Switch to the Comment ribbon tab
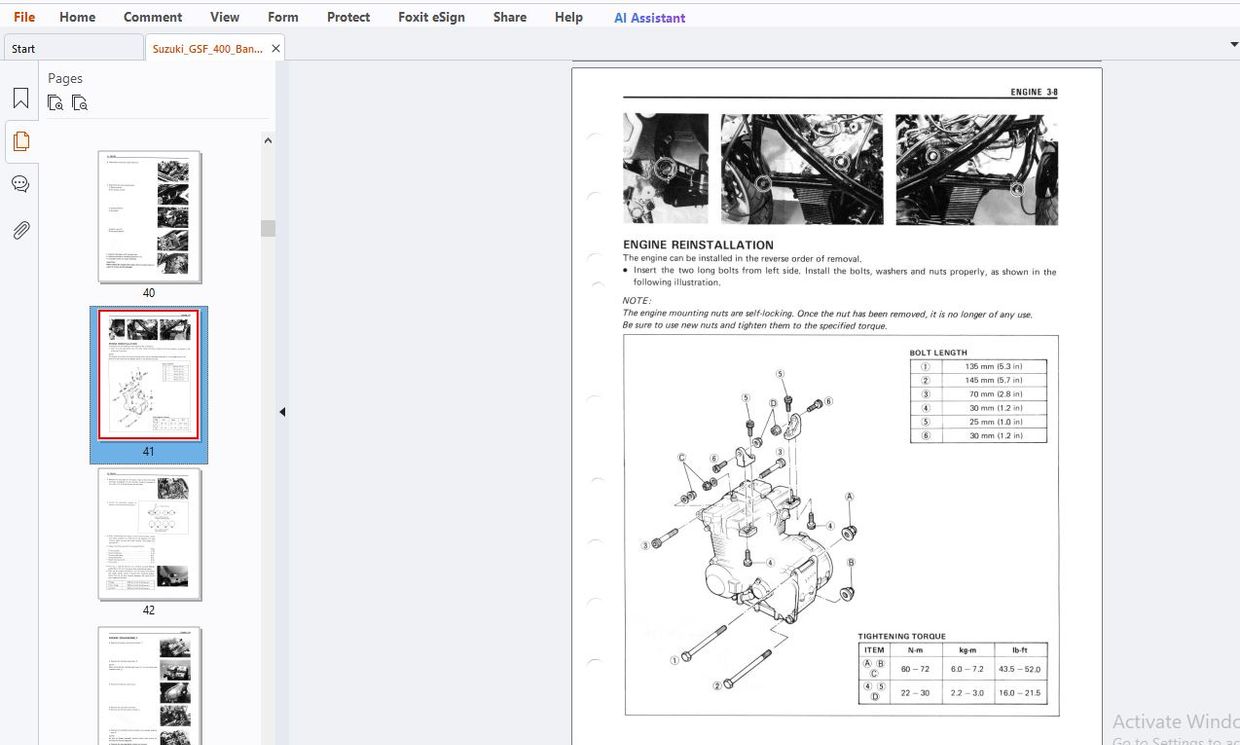Image resolution: width=1240 pixels, height=745 pixels. pyautogui.click(x=152, y=16)
